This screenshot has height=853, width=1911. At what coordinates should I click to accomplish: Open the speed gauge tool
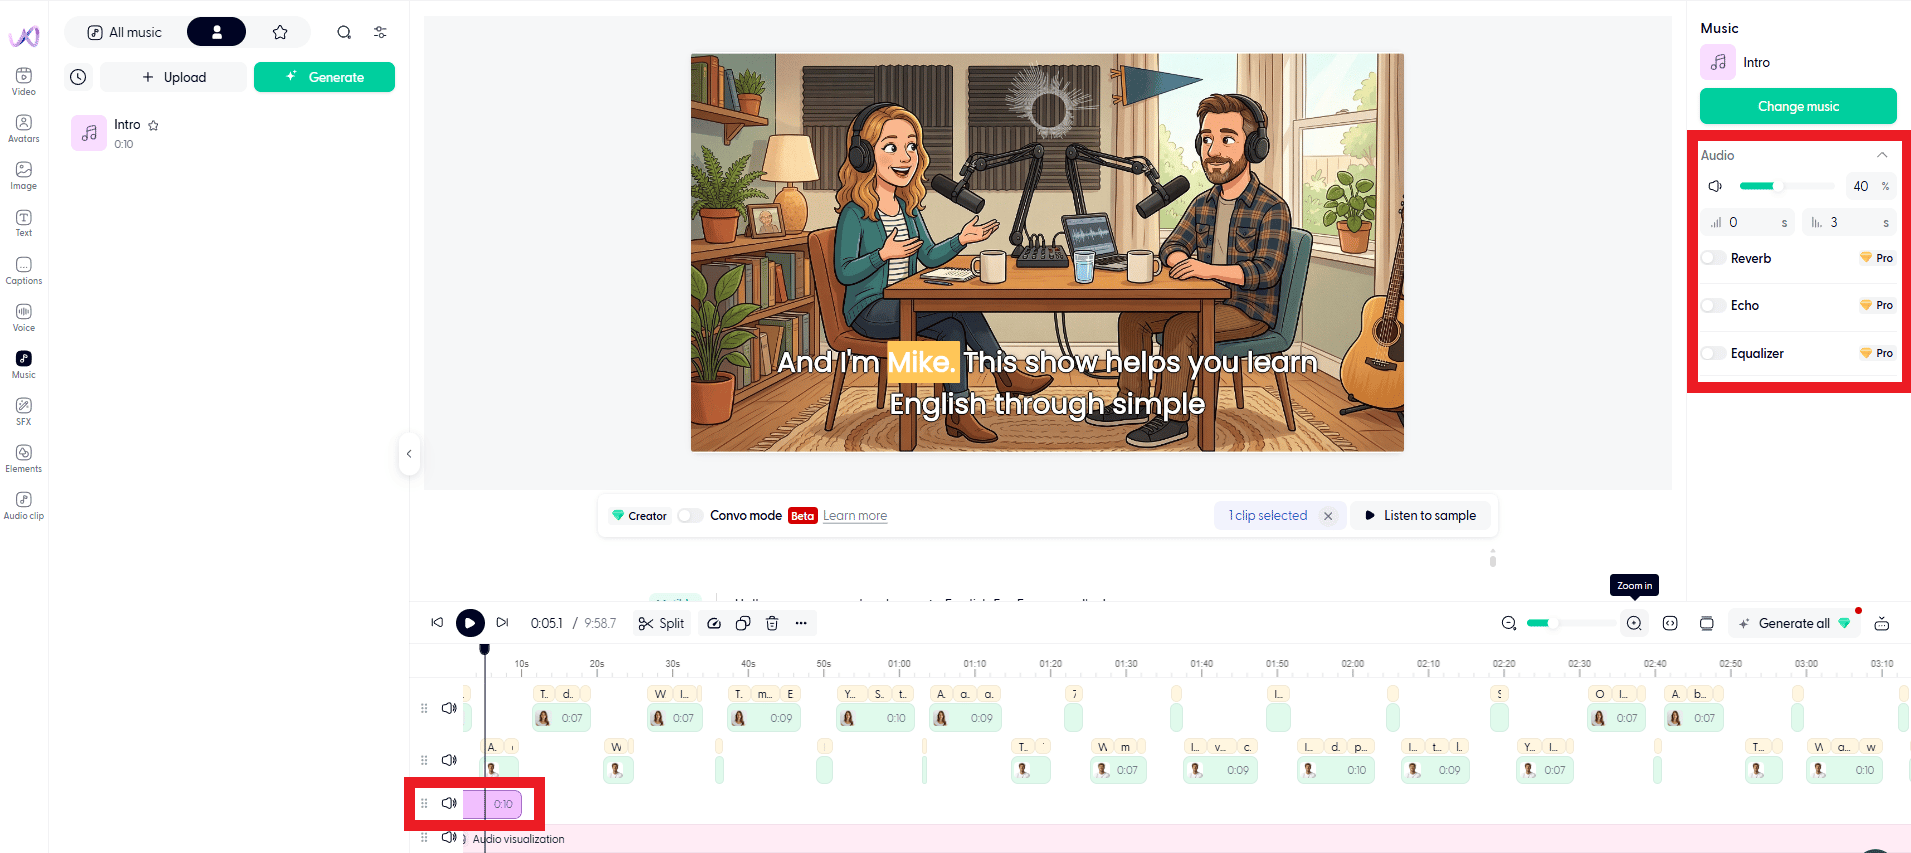(x=714, y=623)
